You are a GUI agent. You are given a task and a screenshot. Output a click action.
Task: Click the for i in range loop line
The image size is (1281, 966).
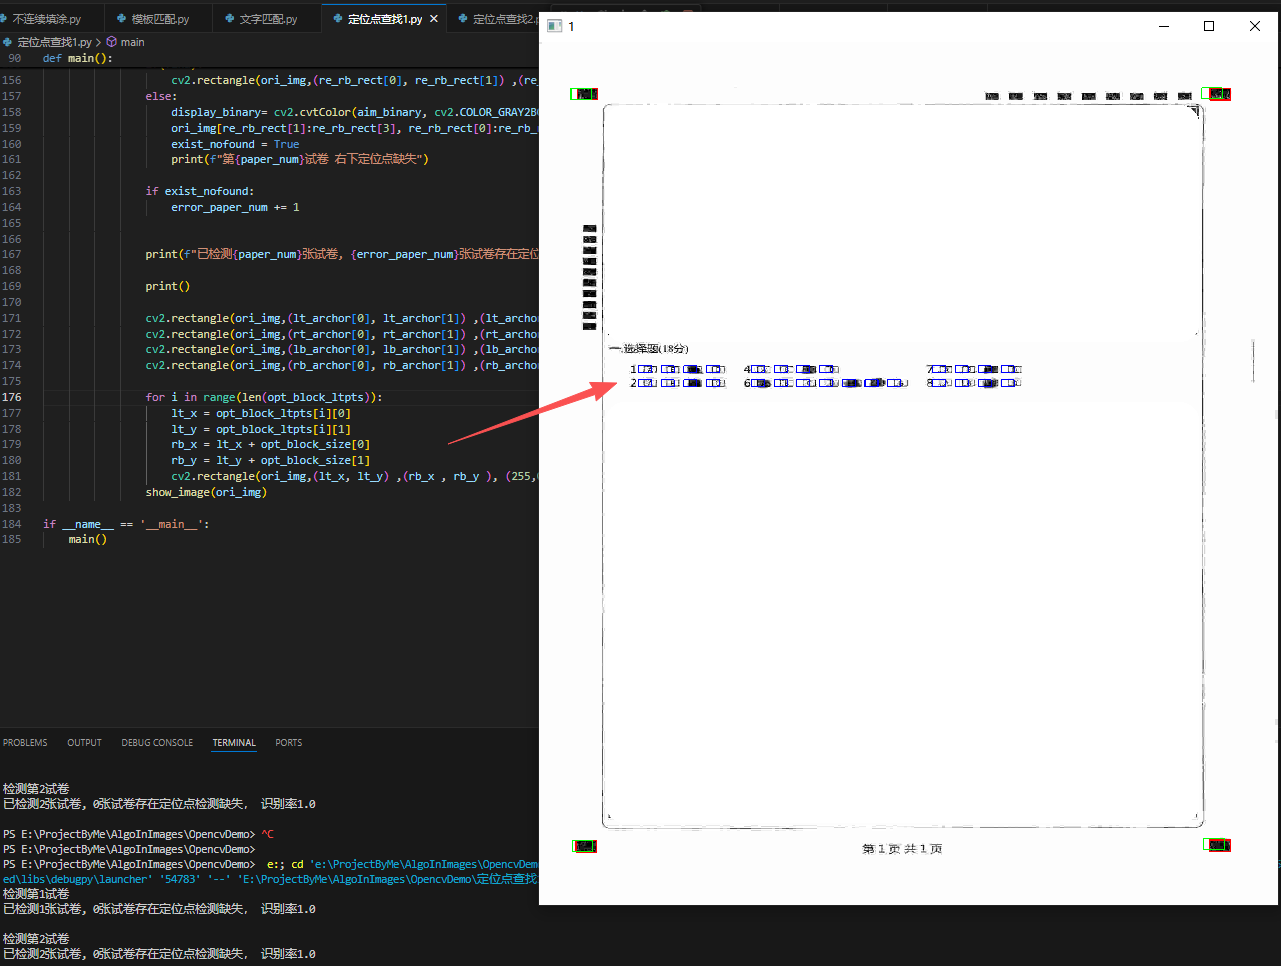coord(264,397)
